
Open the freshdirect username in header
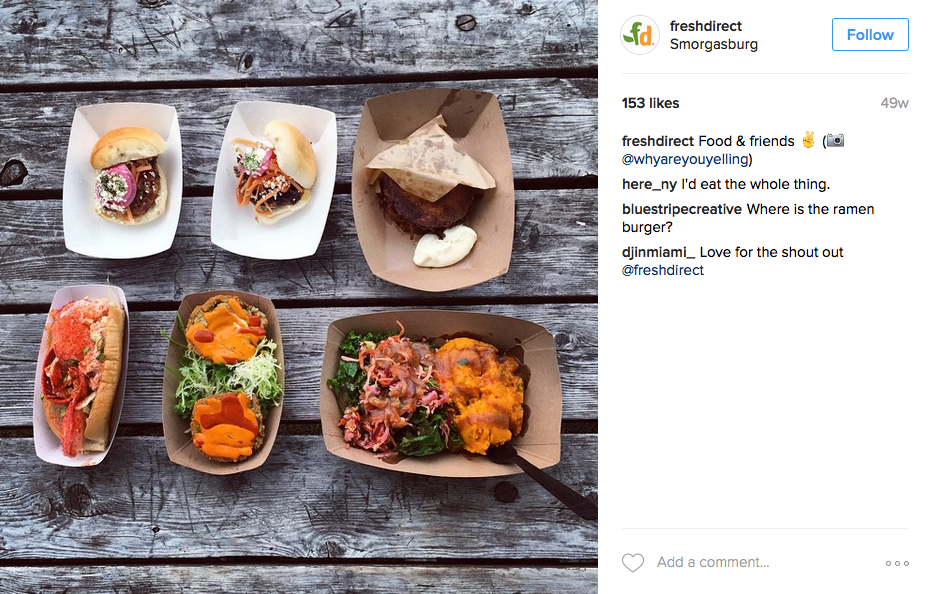click(x=706, y=26)
